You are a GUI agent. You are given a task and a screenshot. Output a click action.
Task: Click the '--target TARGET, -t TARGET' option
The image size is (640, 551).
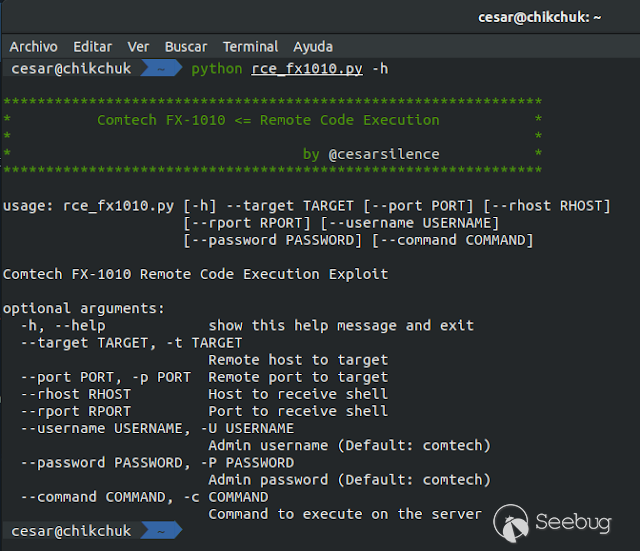tap(131, 343)
